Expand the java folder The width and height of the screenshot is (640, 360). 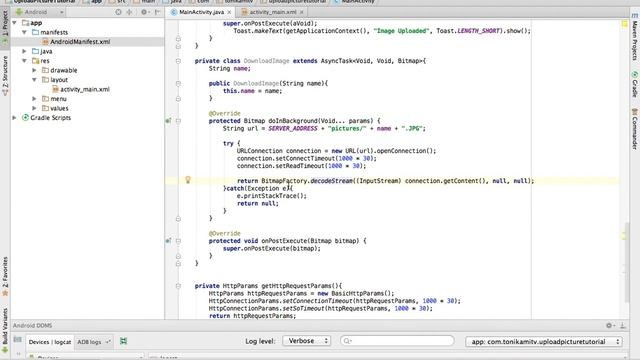[24, 51]
